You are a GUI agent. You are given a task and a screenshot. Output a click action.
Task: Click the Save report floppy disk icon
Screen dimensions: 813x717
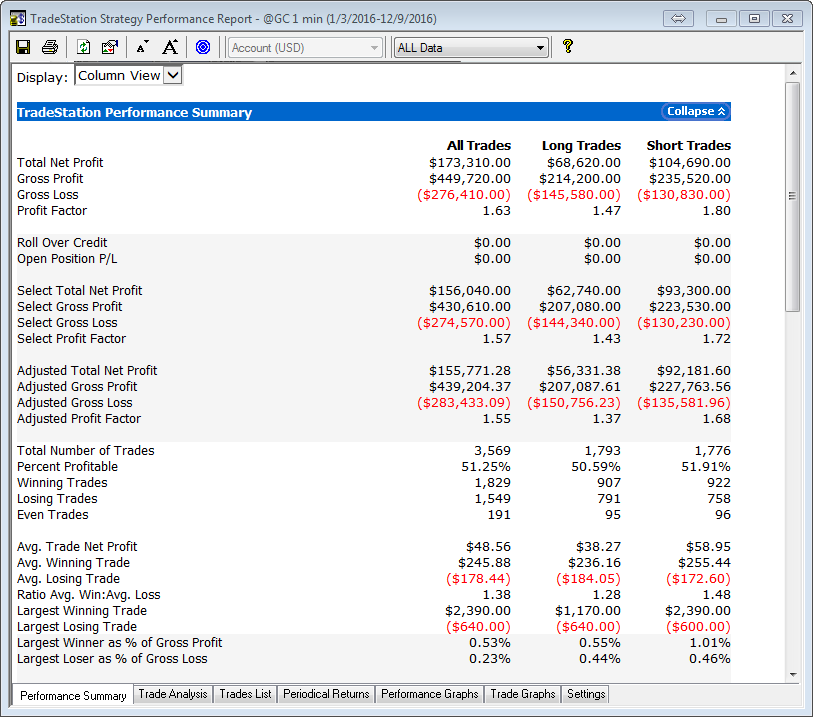(x=23, y=47)
